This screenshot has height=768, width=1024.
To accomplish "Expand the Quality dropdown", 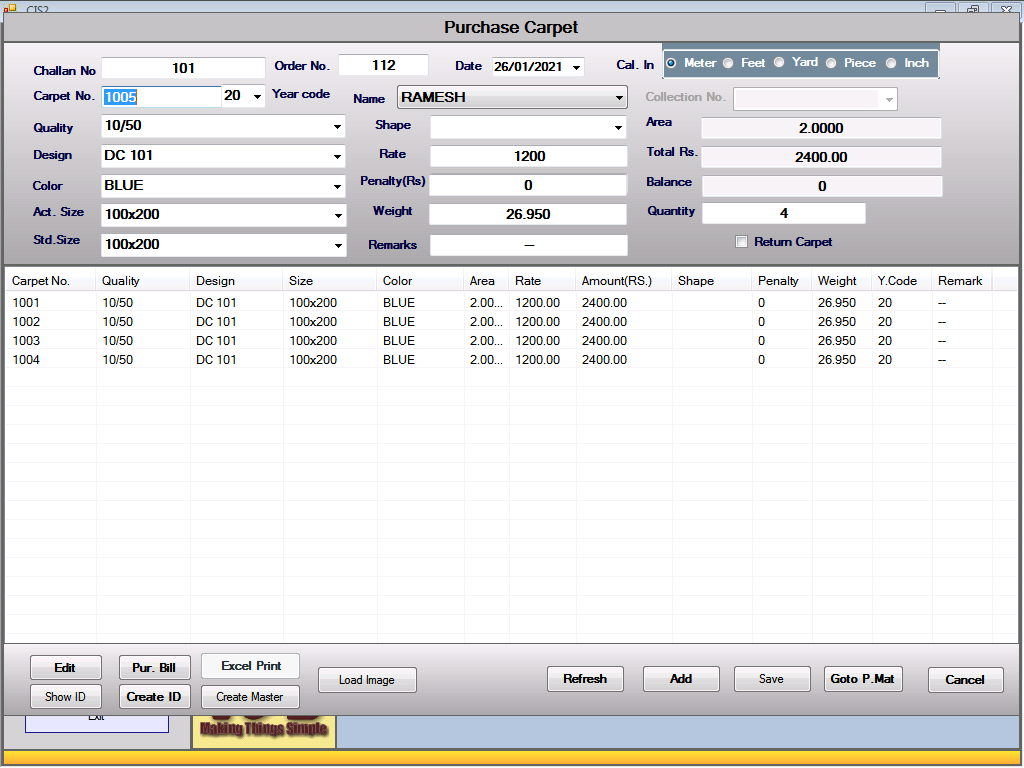I will [337, 127].
